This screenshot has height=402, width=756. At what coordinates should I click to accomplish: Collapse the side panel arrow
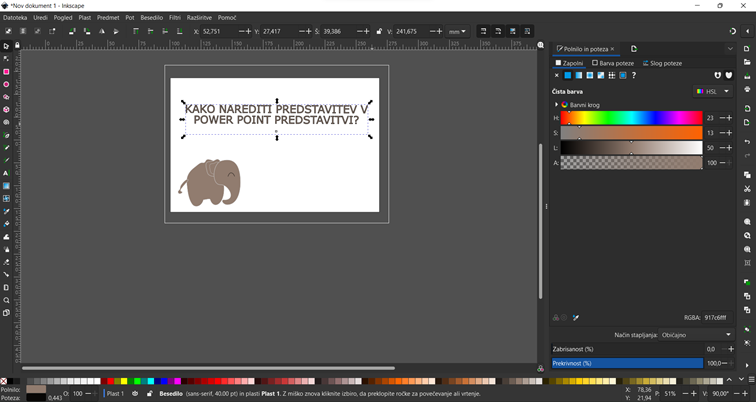click(748, 31)
